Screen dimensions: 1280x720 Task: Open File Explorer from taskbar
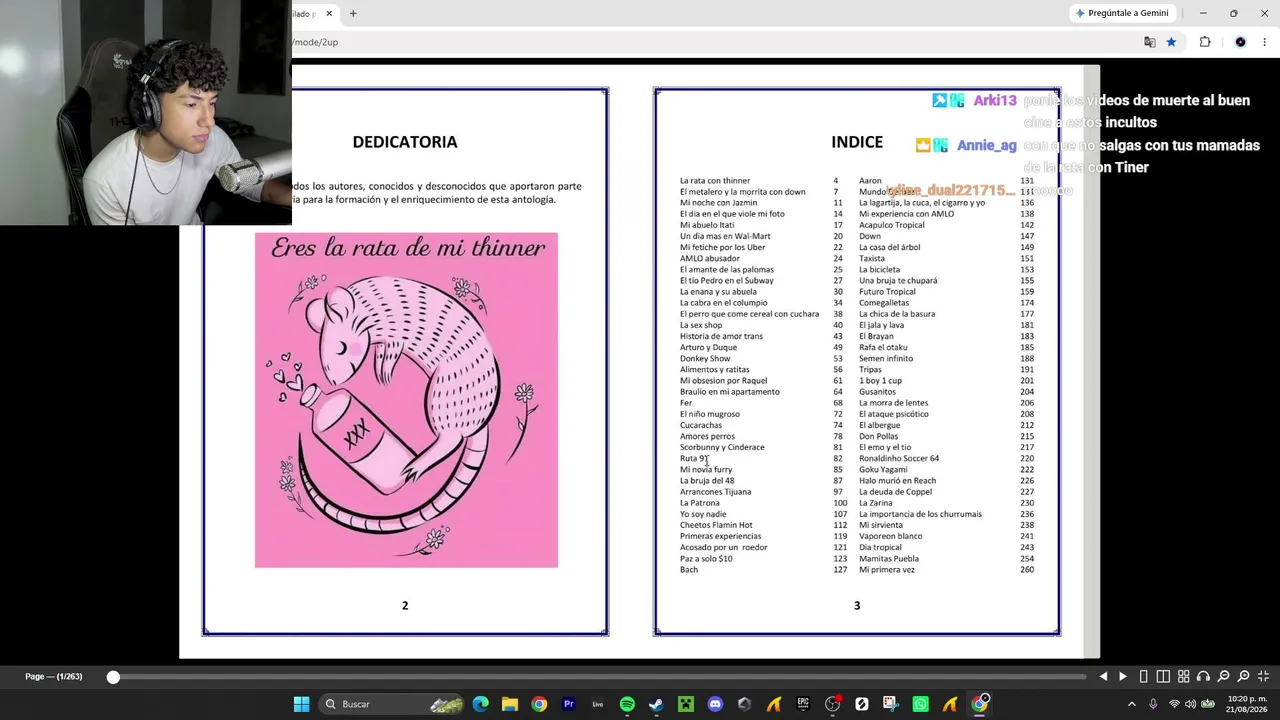pos(510,704)
